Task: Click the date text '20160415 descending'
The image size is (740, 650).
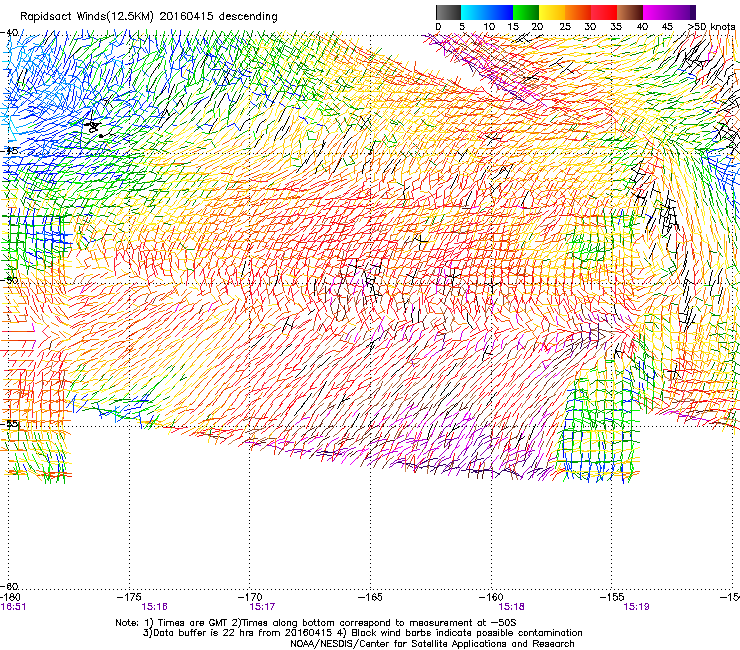Action: click(x=218, y=17)
